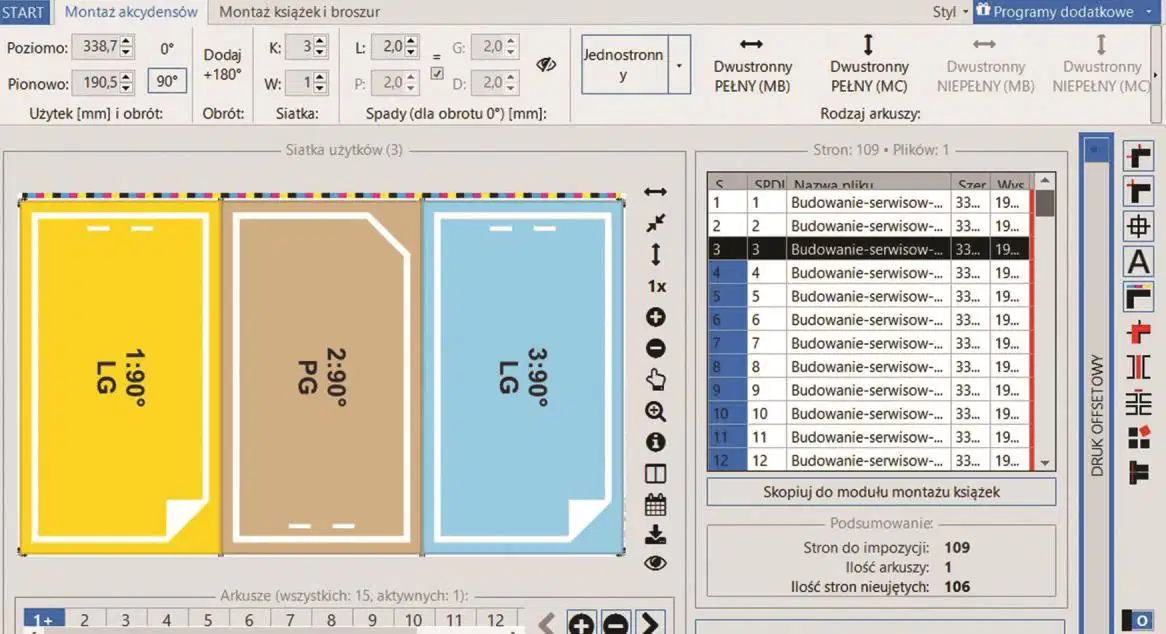This screenshot has height=634, width=1166.
Task: Adjust the K columns spinner arrows
Action: pyautogui.click(x=320, y=47)
